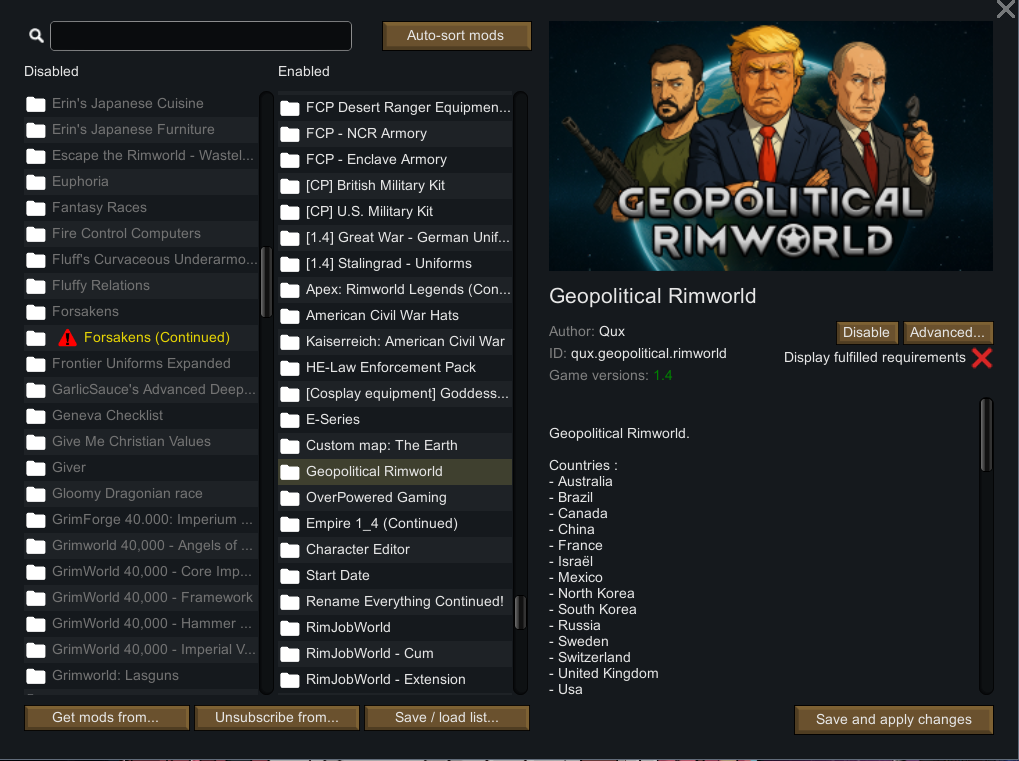This screenshot has width=1019, height=761.
Task: Click the Geopolitical Rimworld preview image
Action: (771, 146)
